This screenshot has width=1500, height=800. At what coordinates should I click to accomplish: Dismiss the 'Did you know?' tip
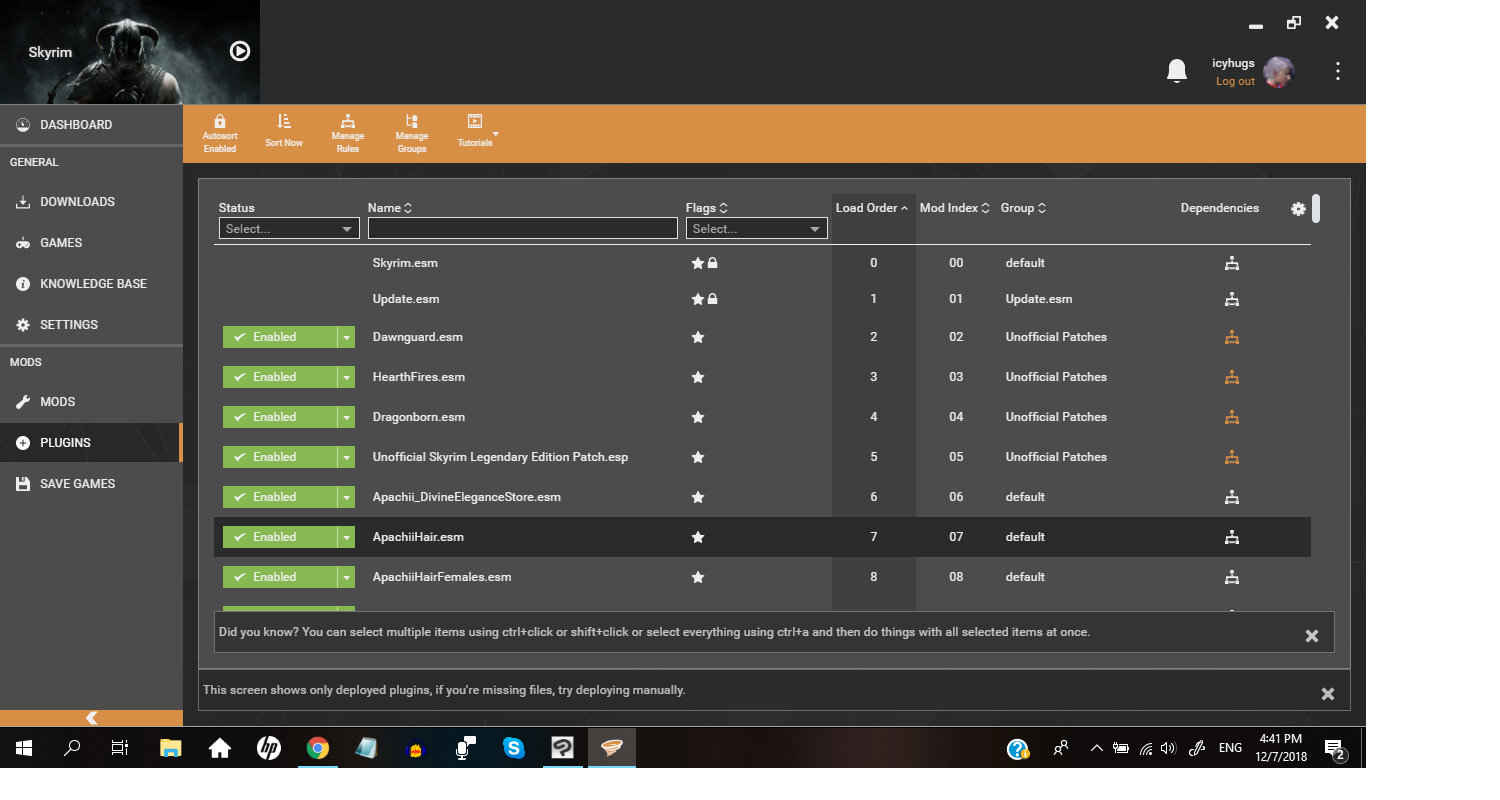1312,636
